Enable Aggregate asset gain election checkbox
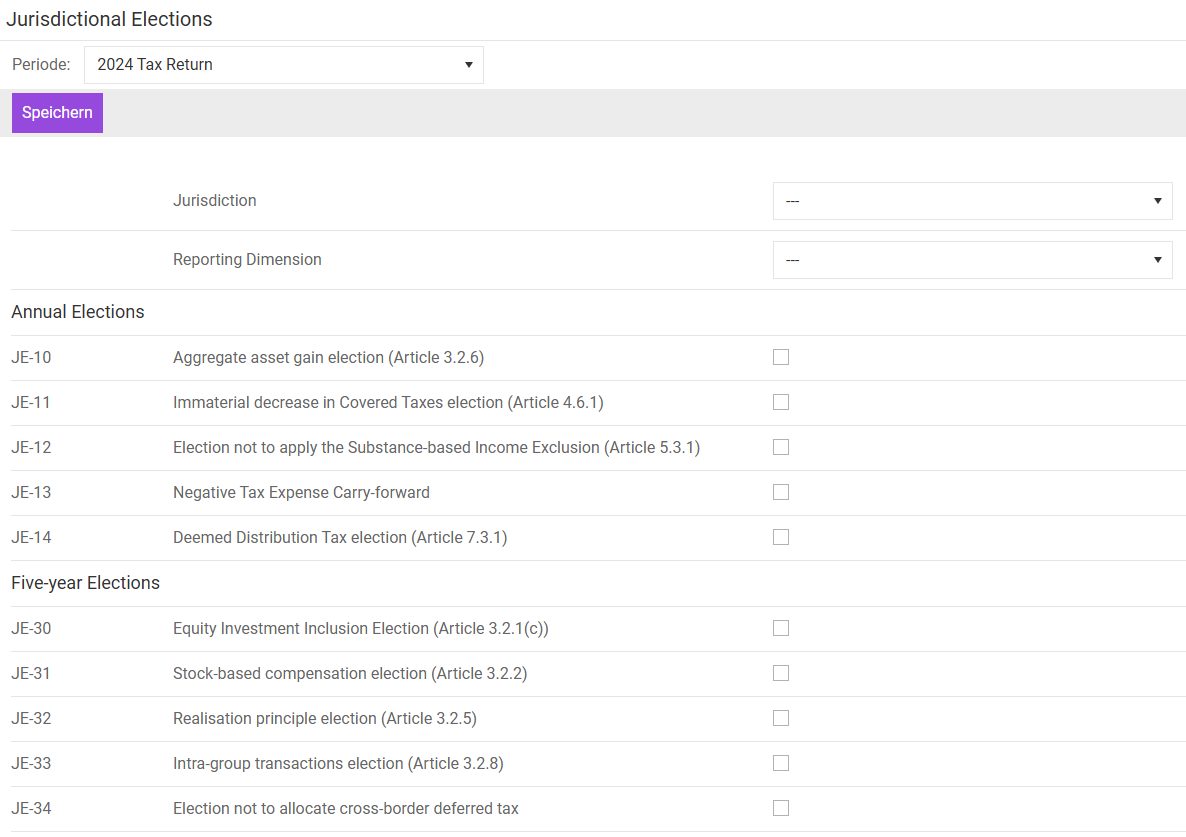Screen dimensions: 1186x837 pyautogui.click(x=781, y=358)
